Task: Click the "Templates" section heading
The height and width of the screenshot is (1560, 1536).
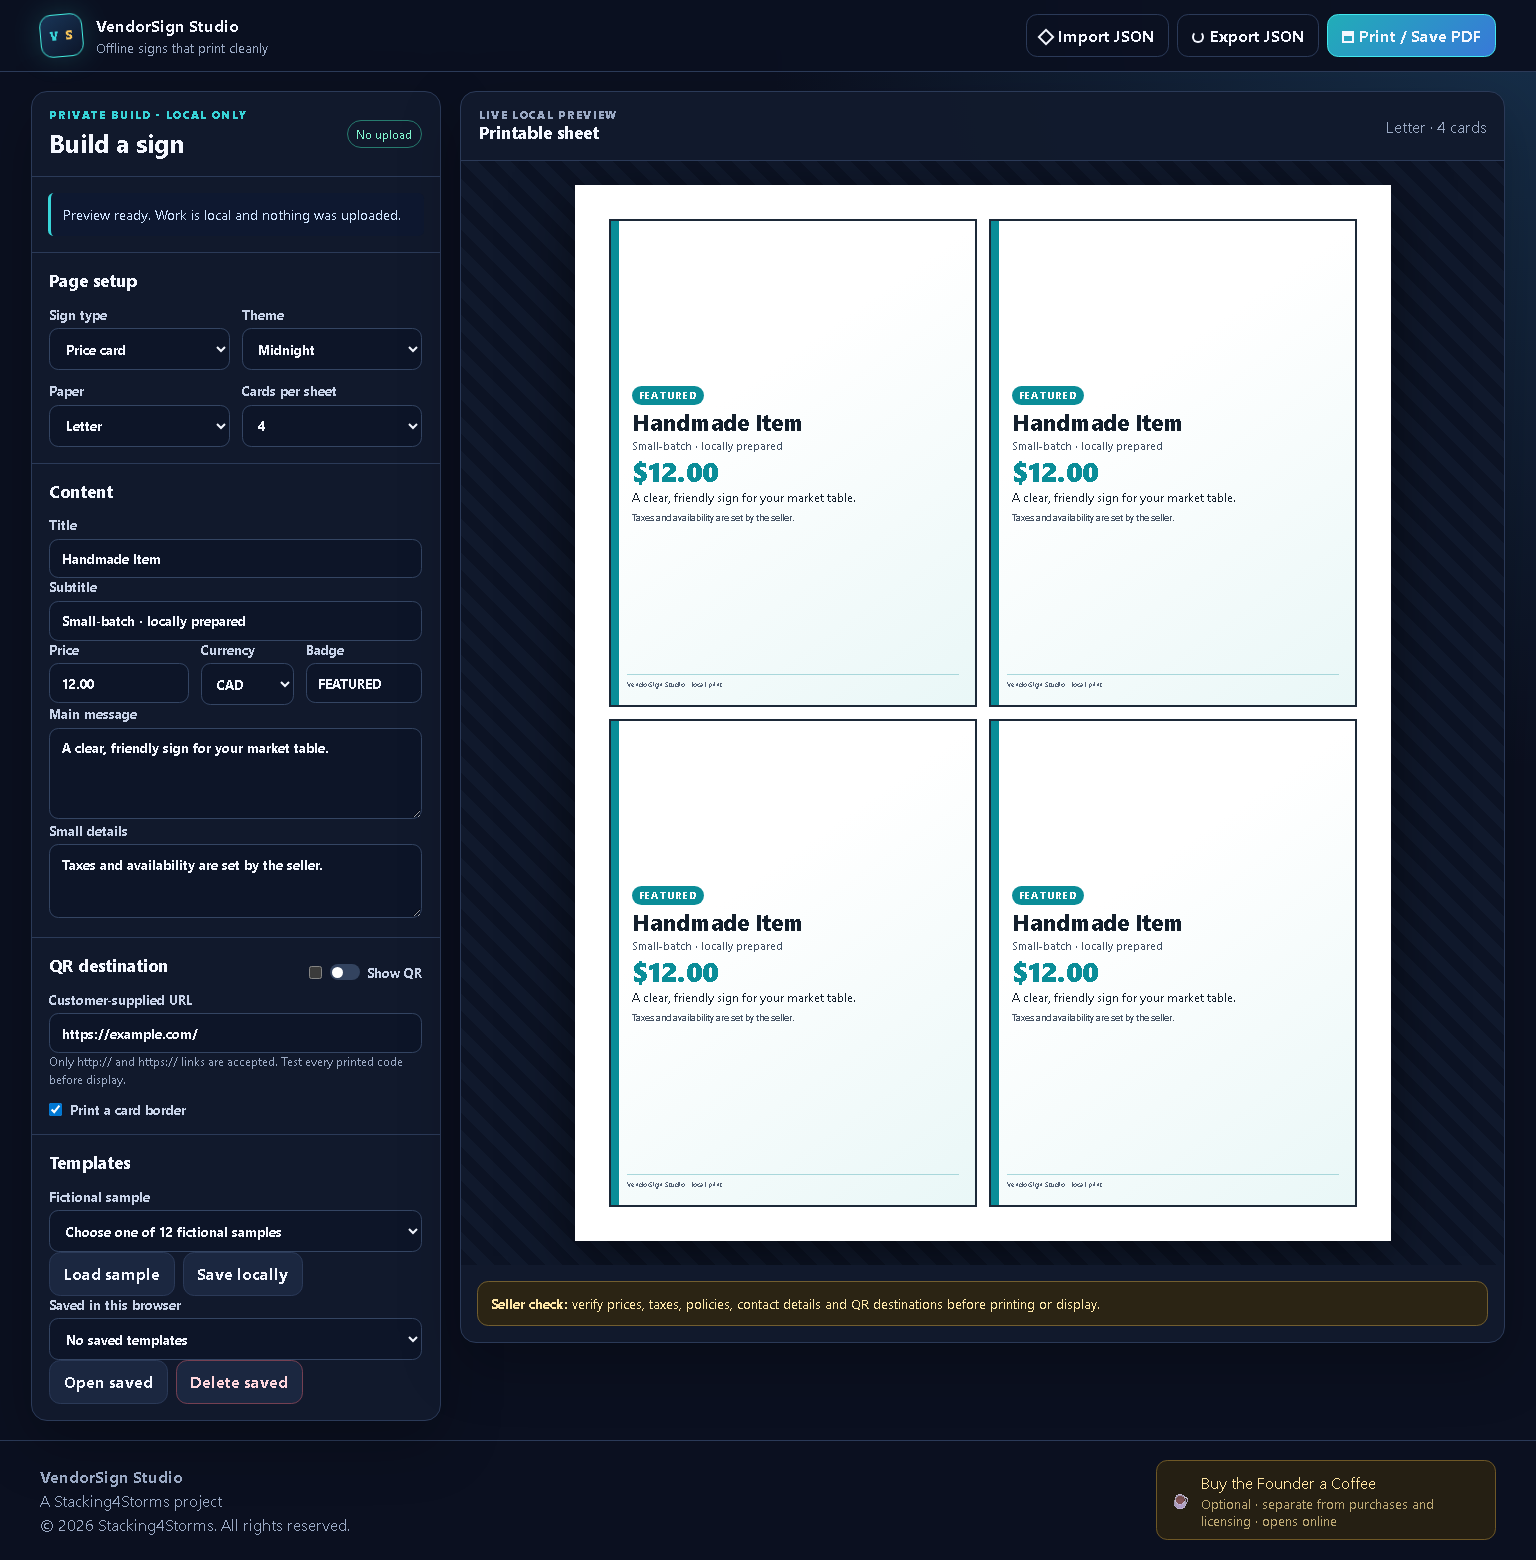Action: (x=90, y=1163)
